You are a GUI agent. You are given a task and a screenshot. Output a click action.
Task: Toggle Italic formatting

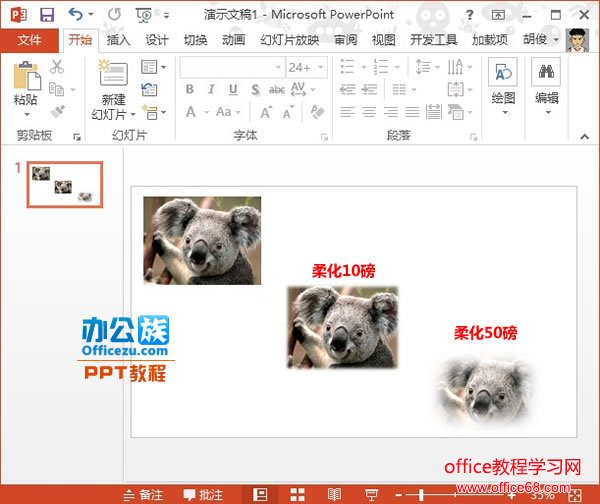point(211,89)
